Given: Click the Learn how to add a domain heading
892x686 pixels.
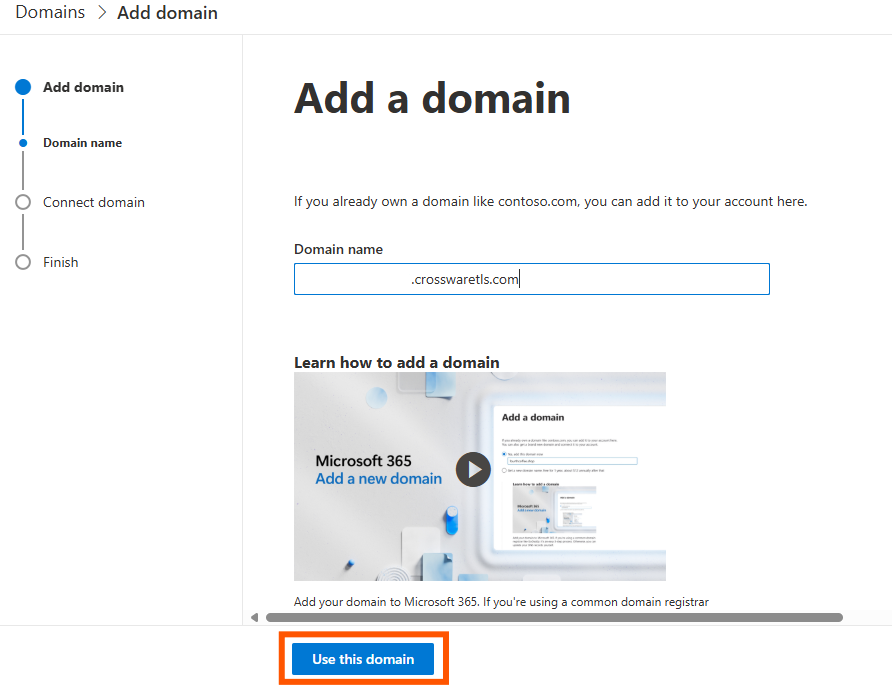Looking at the screenshot, I should (396, 362).
